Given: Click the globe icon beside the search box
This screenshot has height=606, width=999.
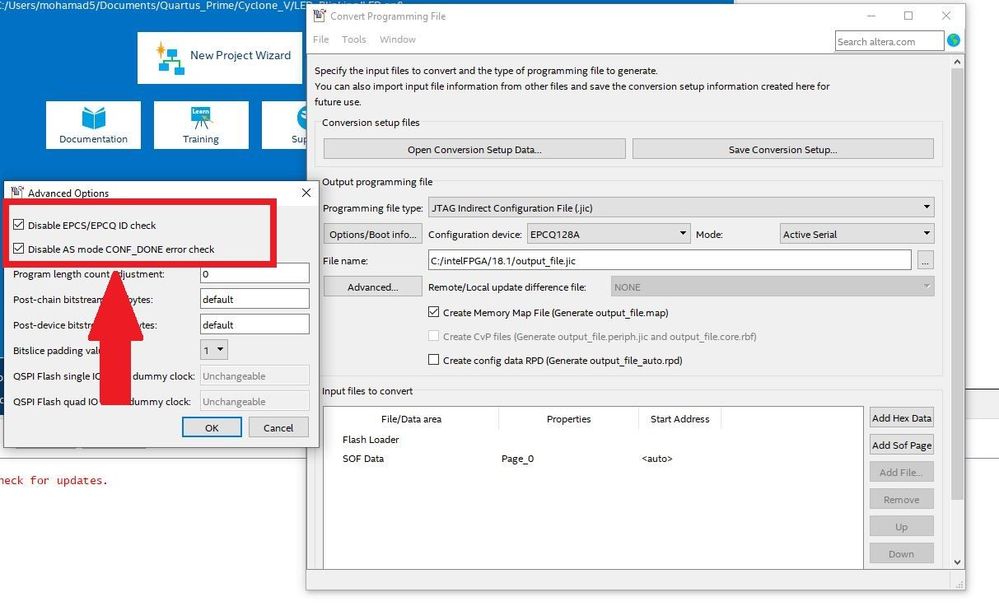Looking at the screenshot, I should pyautogui.click(x=953, y=40).
